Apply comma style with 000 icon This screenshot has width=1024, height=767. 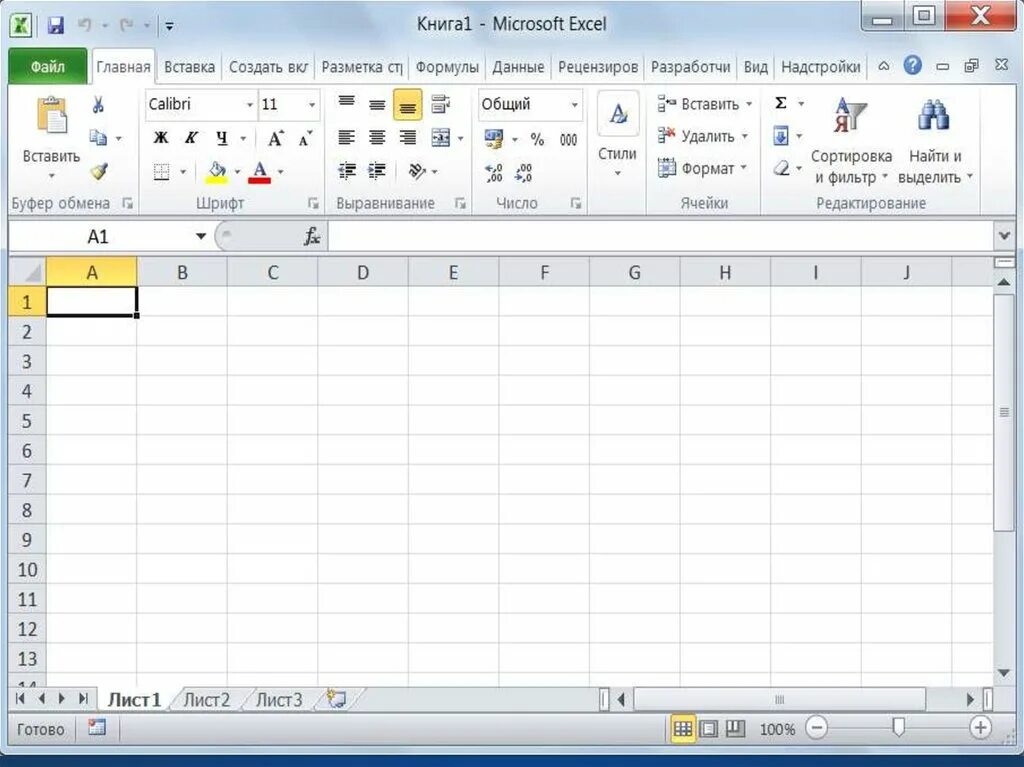click(x=568, y=139)
